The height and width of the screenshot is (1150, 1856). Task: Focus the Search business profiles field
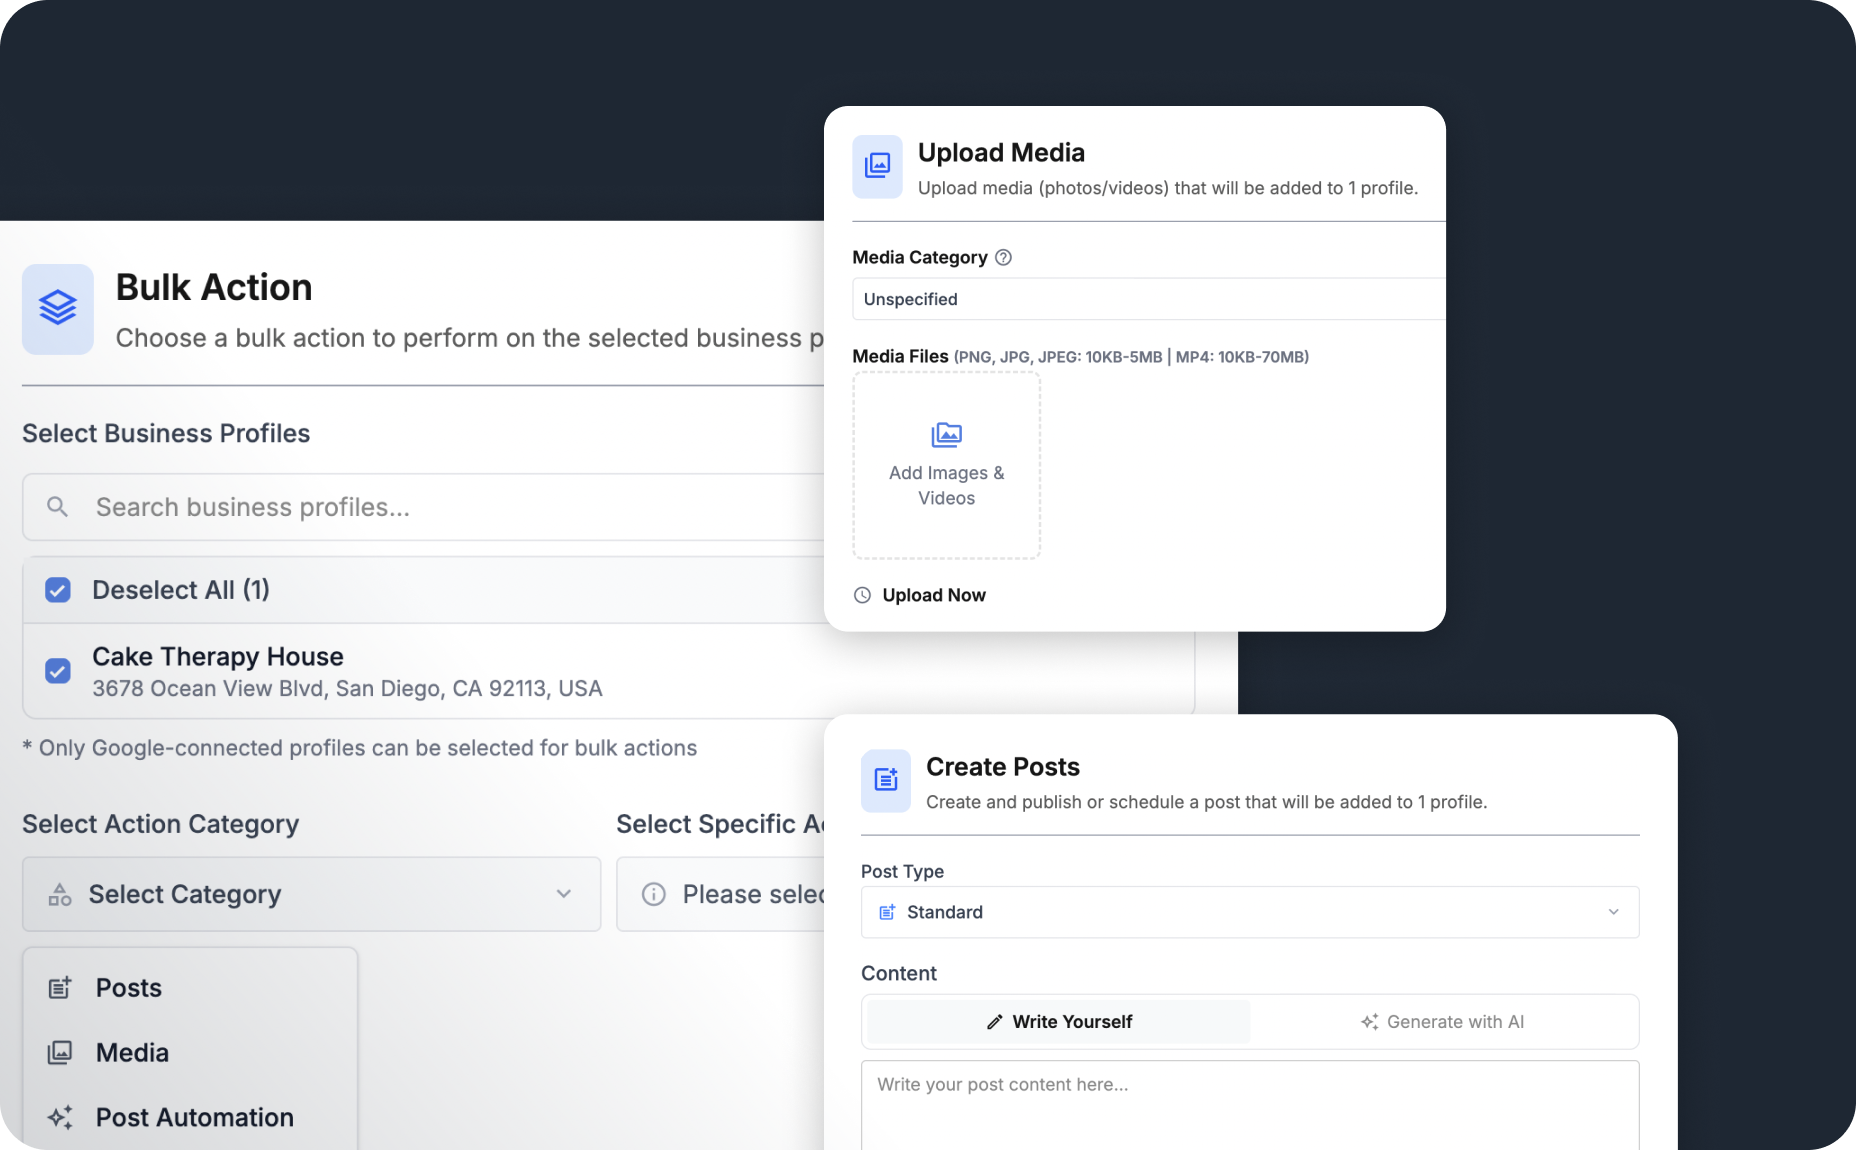[x=430, y=507]
